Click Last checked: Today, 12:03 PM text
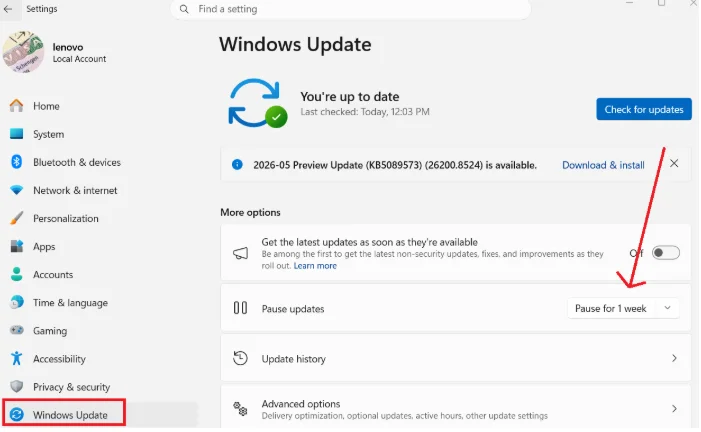The image size is (701, 432). click(x=365, y=112)
